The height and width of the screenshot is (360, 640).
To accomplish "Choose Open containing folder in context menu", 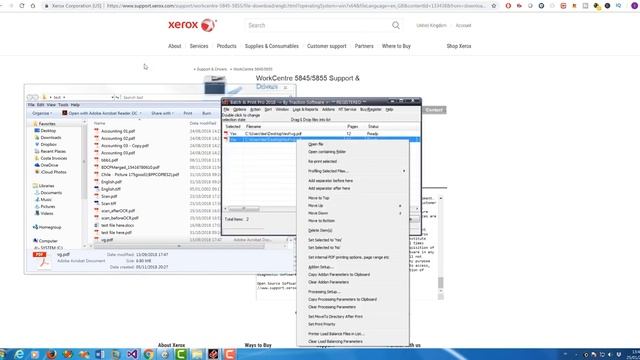I will [327, 152].
